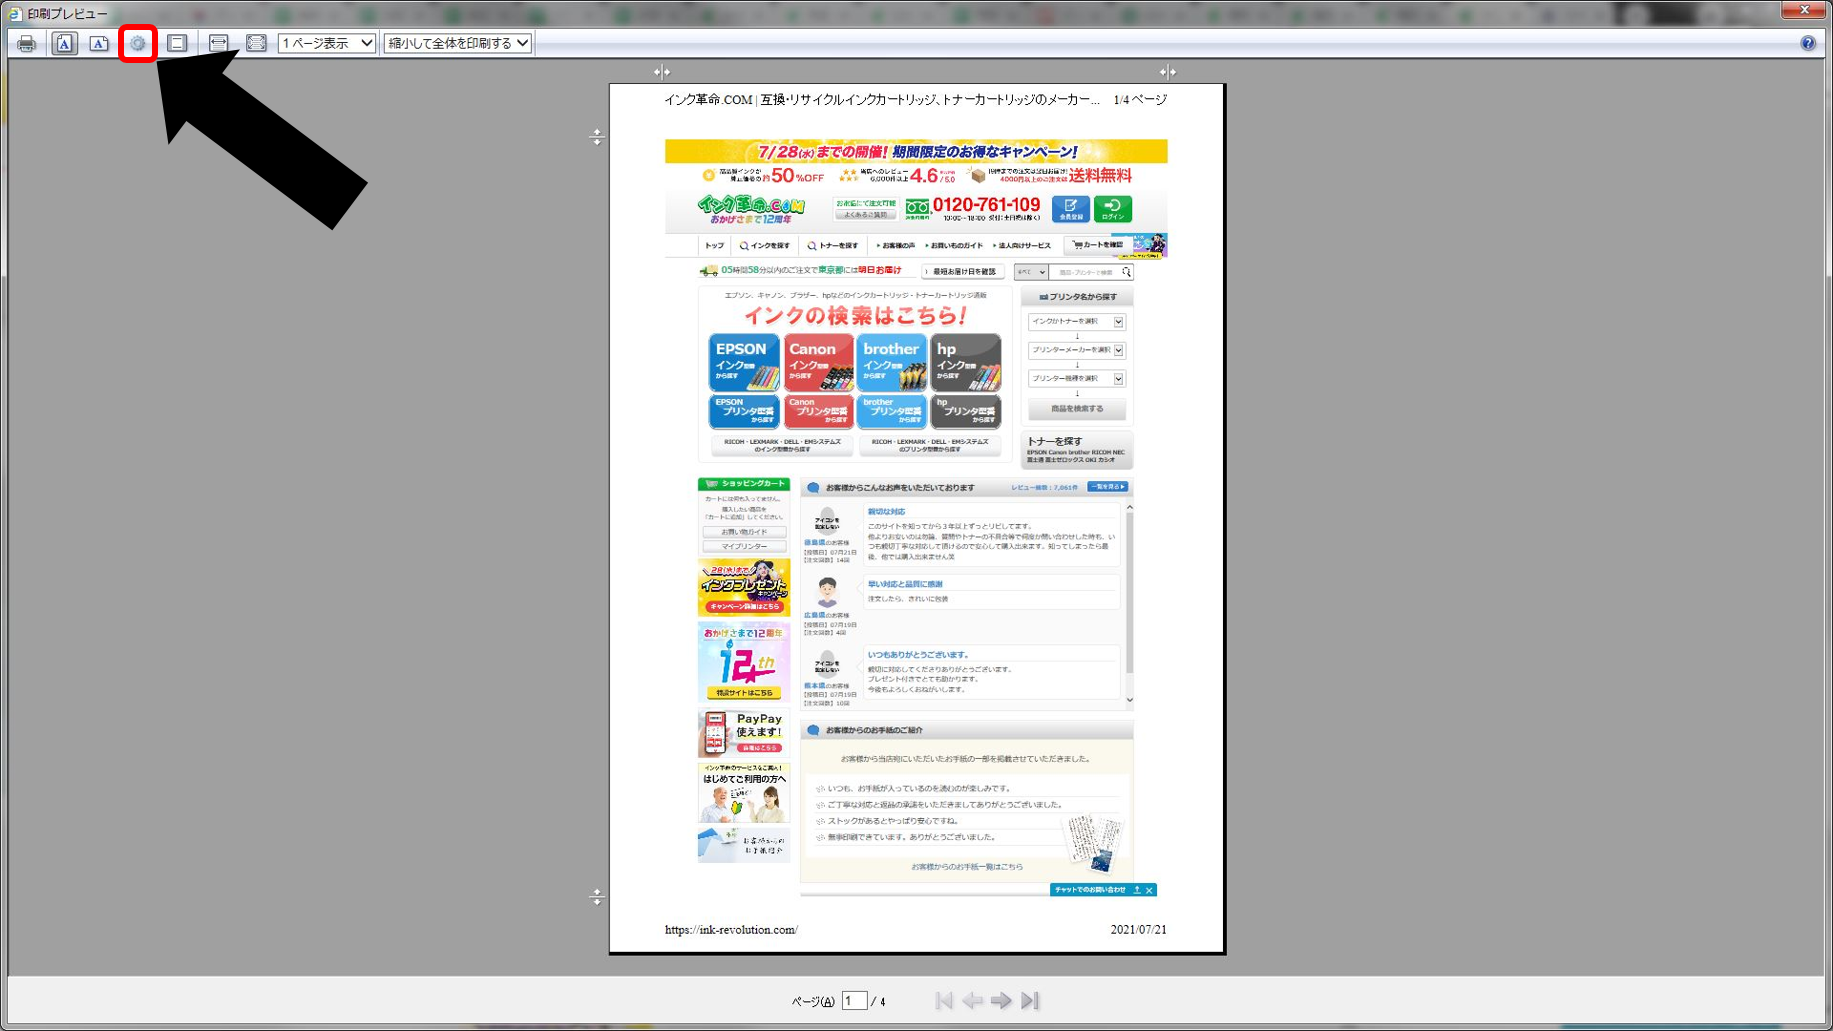This screenshot has height=1031, width=1833.
Task: Open page setup with the gear icon
Action: point(138,43)
